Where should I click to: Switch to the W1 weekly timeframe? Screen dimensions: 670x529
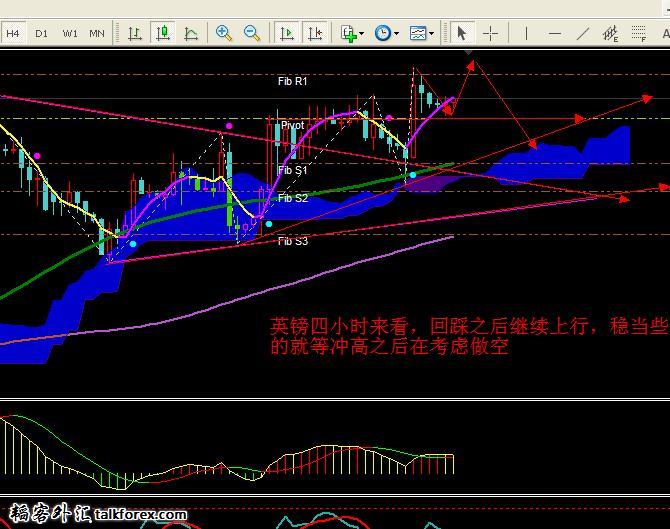[70, 33]
